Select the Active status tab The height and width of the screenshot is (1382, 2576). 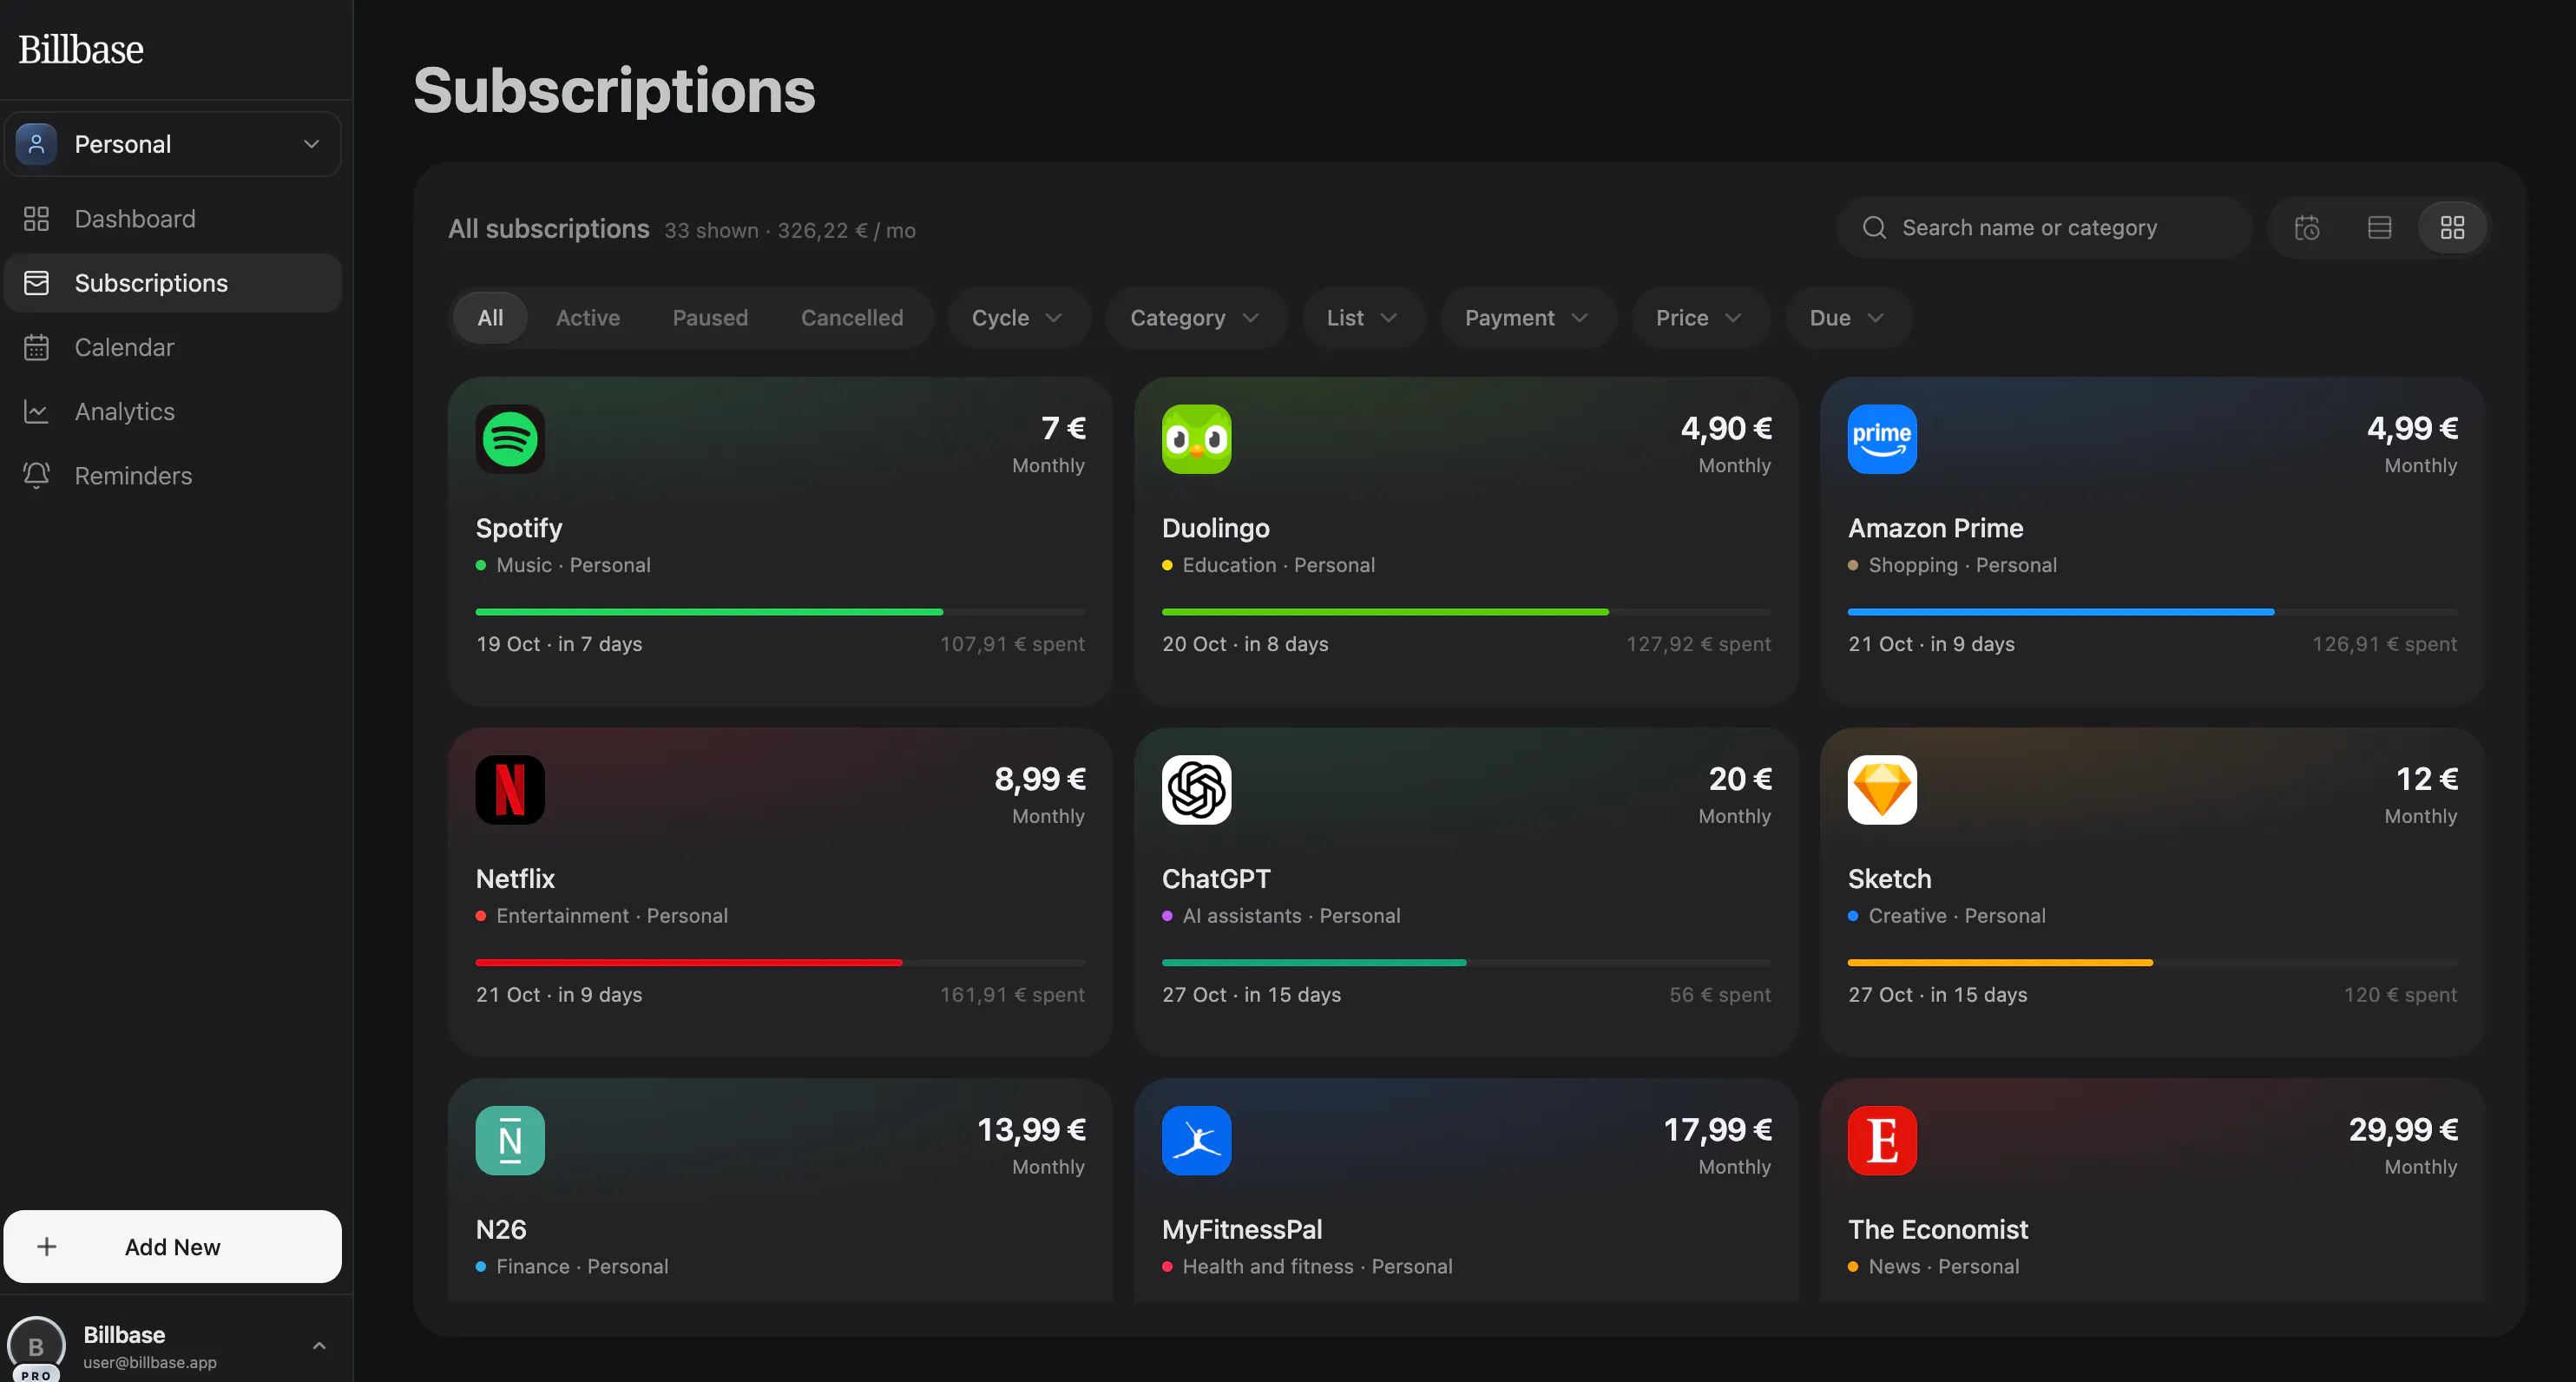(x=588, y=318)
